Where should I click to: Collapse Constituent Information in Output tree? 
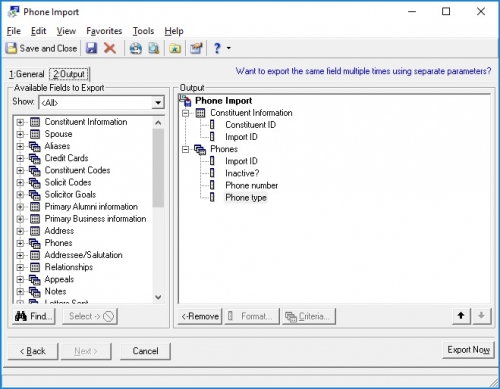tap(185, 113)
